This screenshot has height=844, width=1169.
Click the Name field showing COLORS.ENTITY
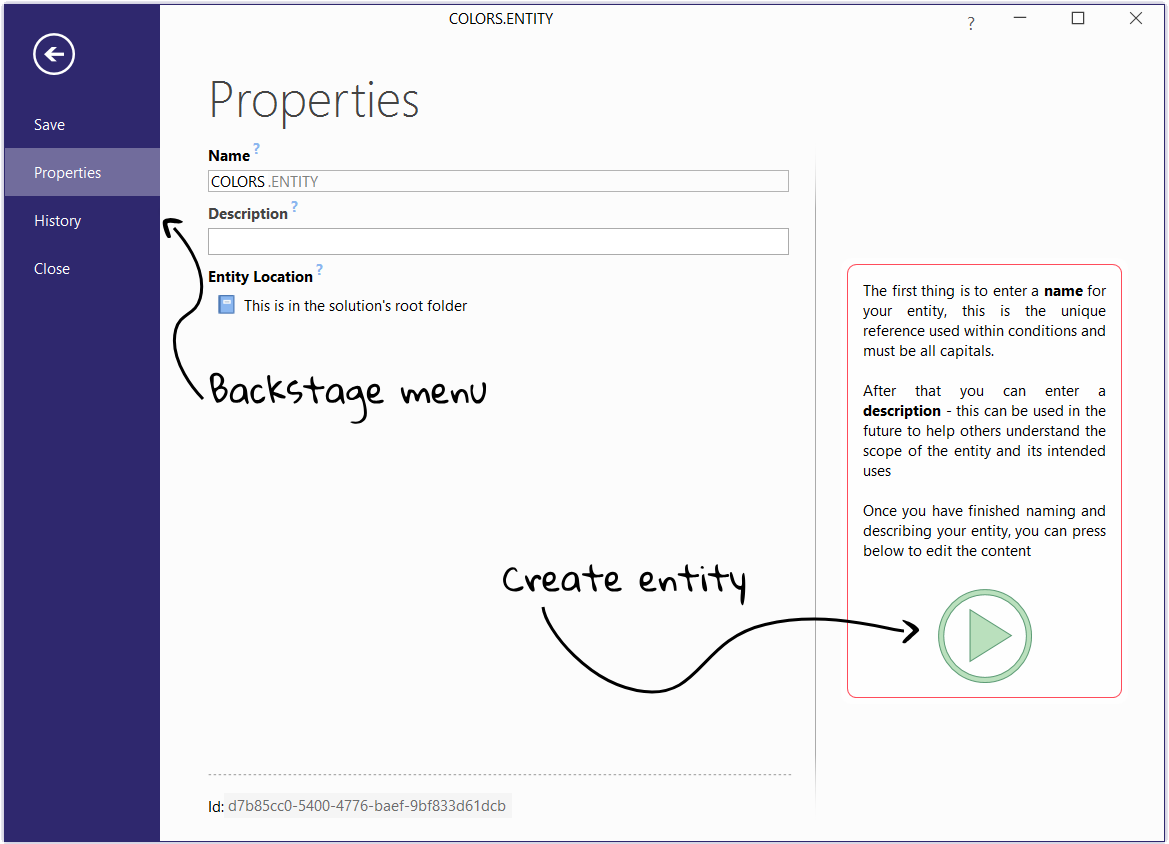point(497,181)
